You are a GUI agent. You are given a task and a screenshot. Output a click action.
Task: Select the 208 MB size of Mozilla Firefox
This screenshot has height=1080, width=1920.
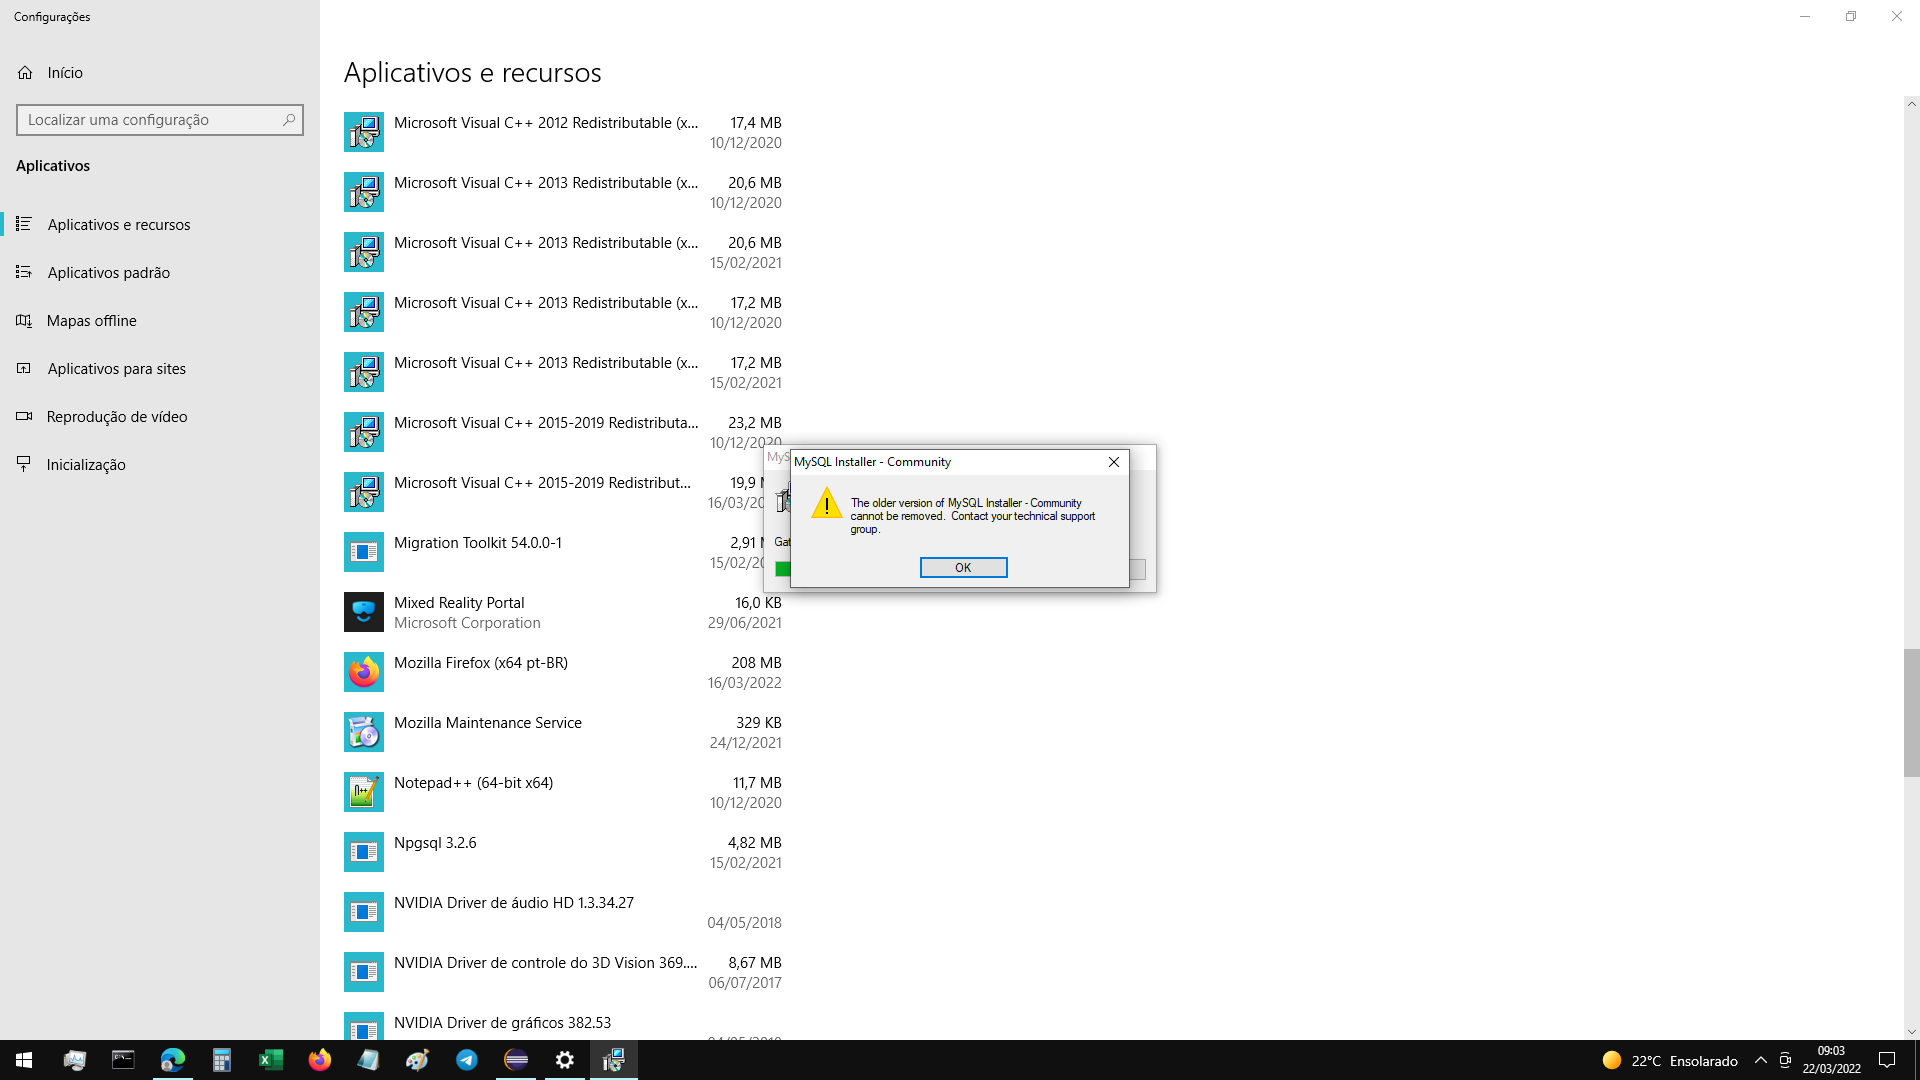tap(756, 663)
